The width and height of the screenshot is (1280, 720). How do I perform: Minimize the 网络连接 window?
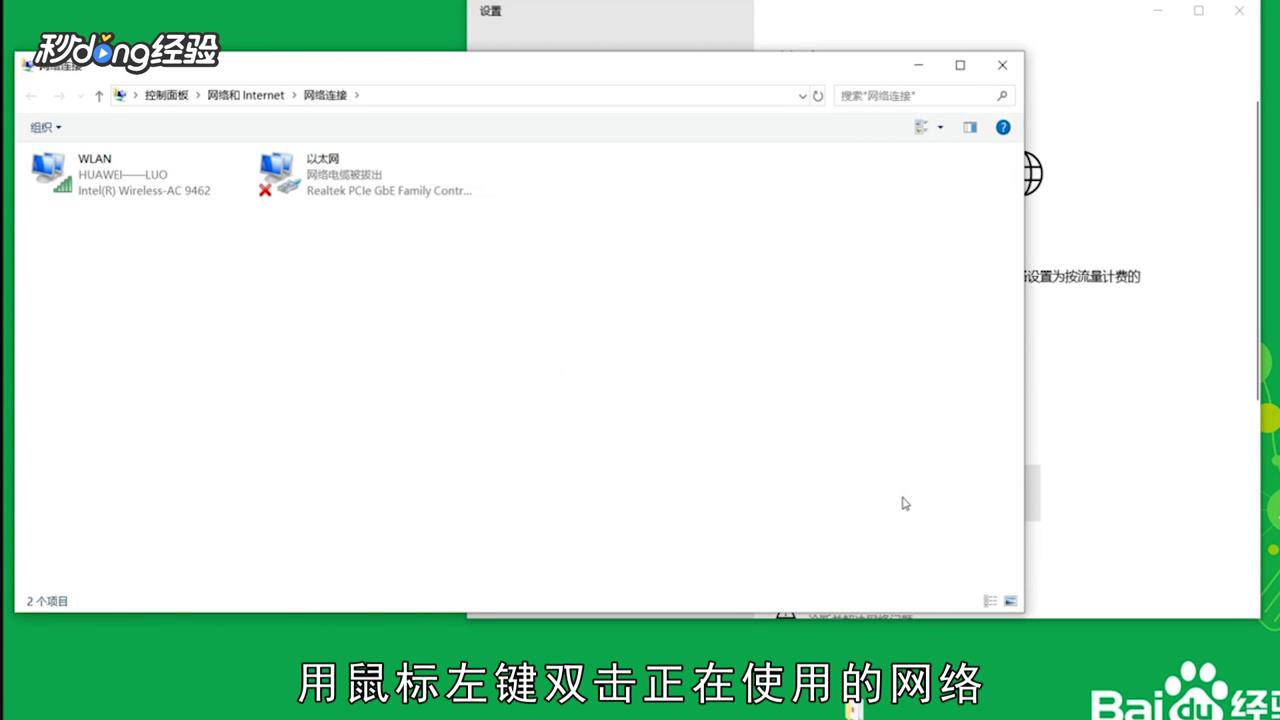(x=919, y=65)
